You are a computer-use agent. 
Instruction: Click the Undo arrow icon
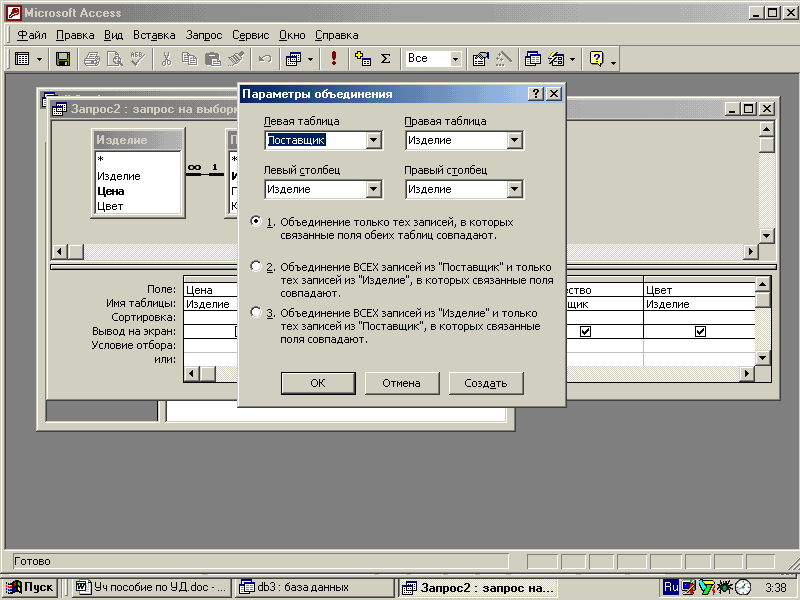[x=265, y=59]
